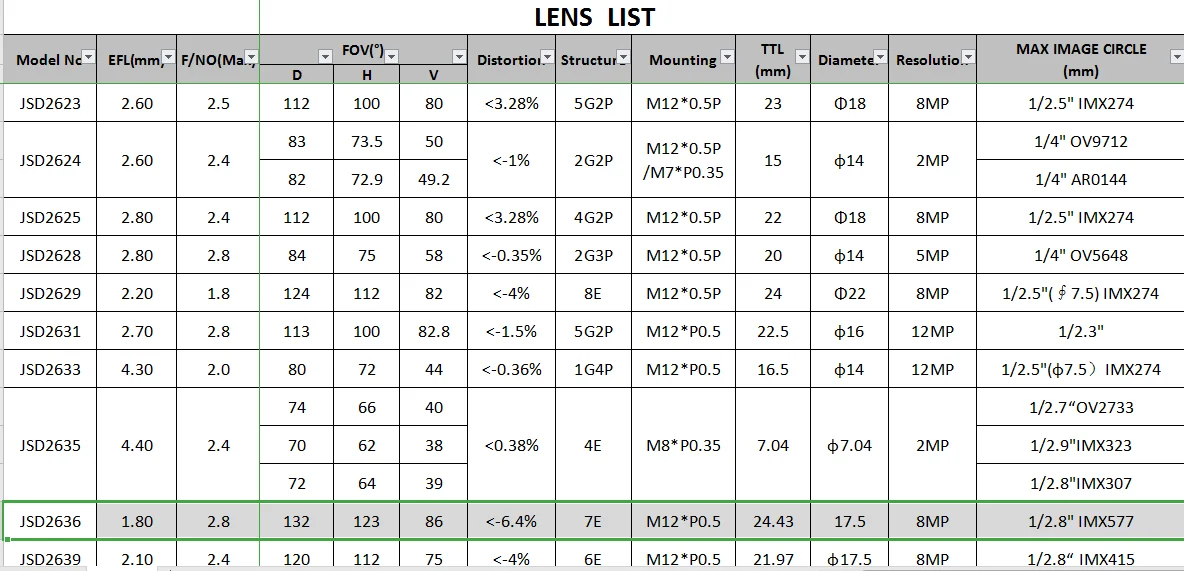Select the 1/2.3" image circle cell
The width and height of the screenshot is (1184, 571).
1079,331
